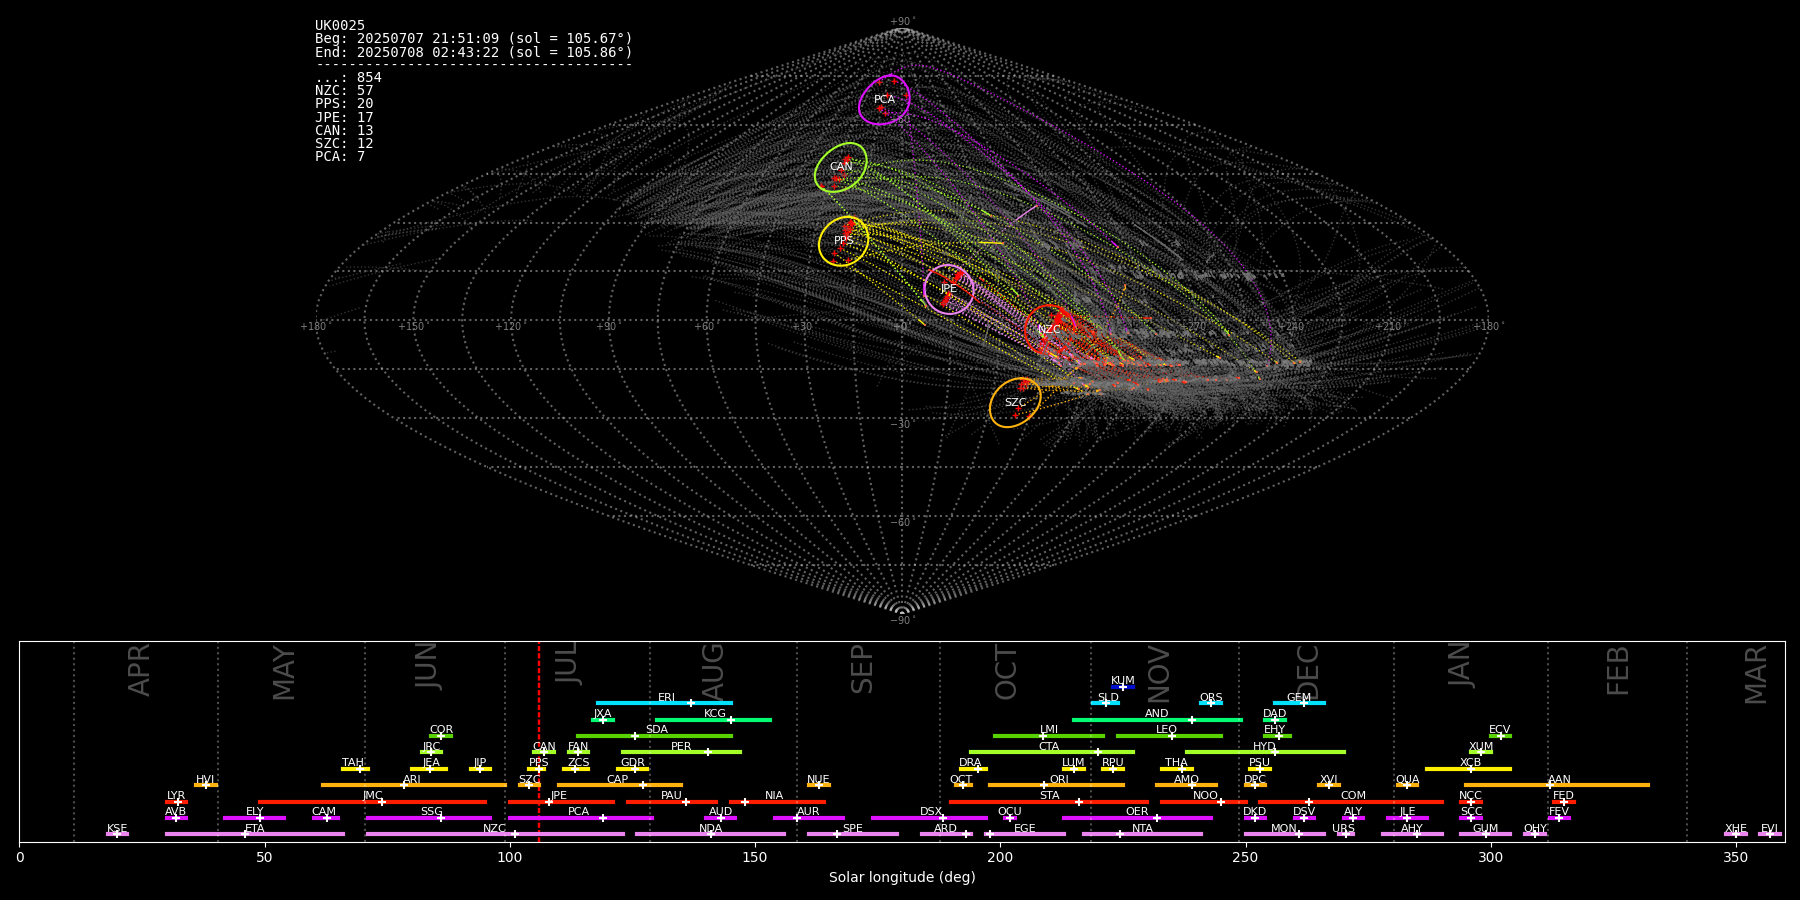Image resolution: width=1800 pixels, height=900 pixels.
Task: Click the EVI shower label in the timeline
Action: coord(1769,829)
